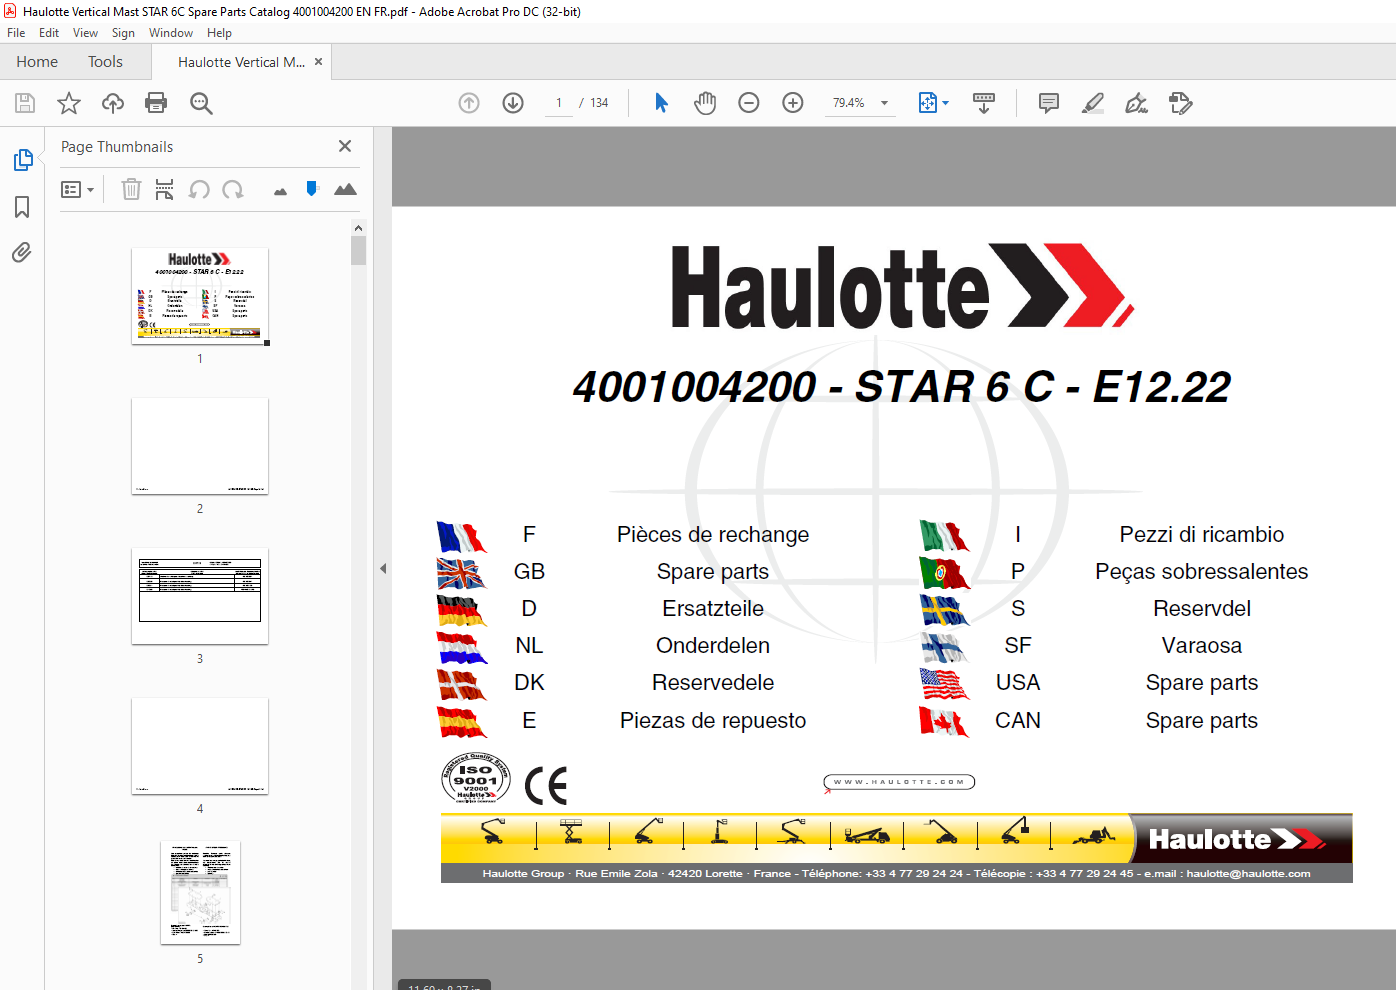Open the stamp/more tools icon
Screen dimensions: 1396x990
[1181, 103]
